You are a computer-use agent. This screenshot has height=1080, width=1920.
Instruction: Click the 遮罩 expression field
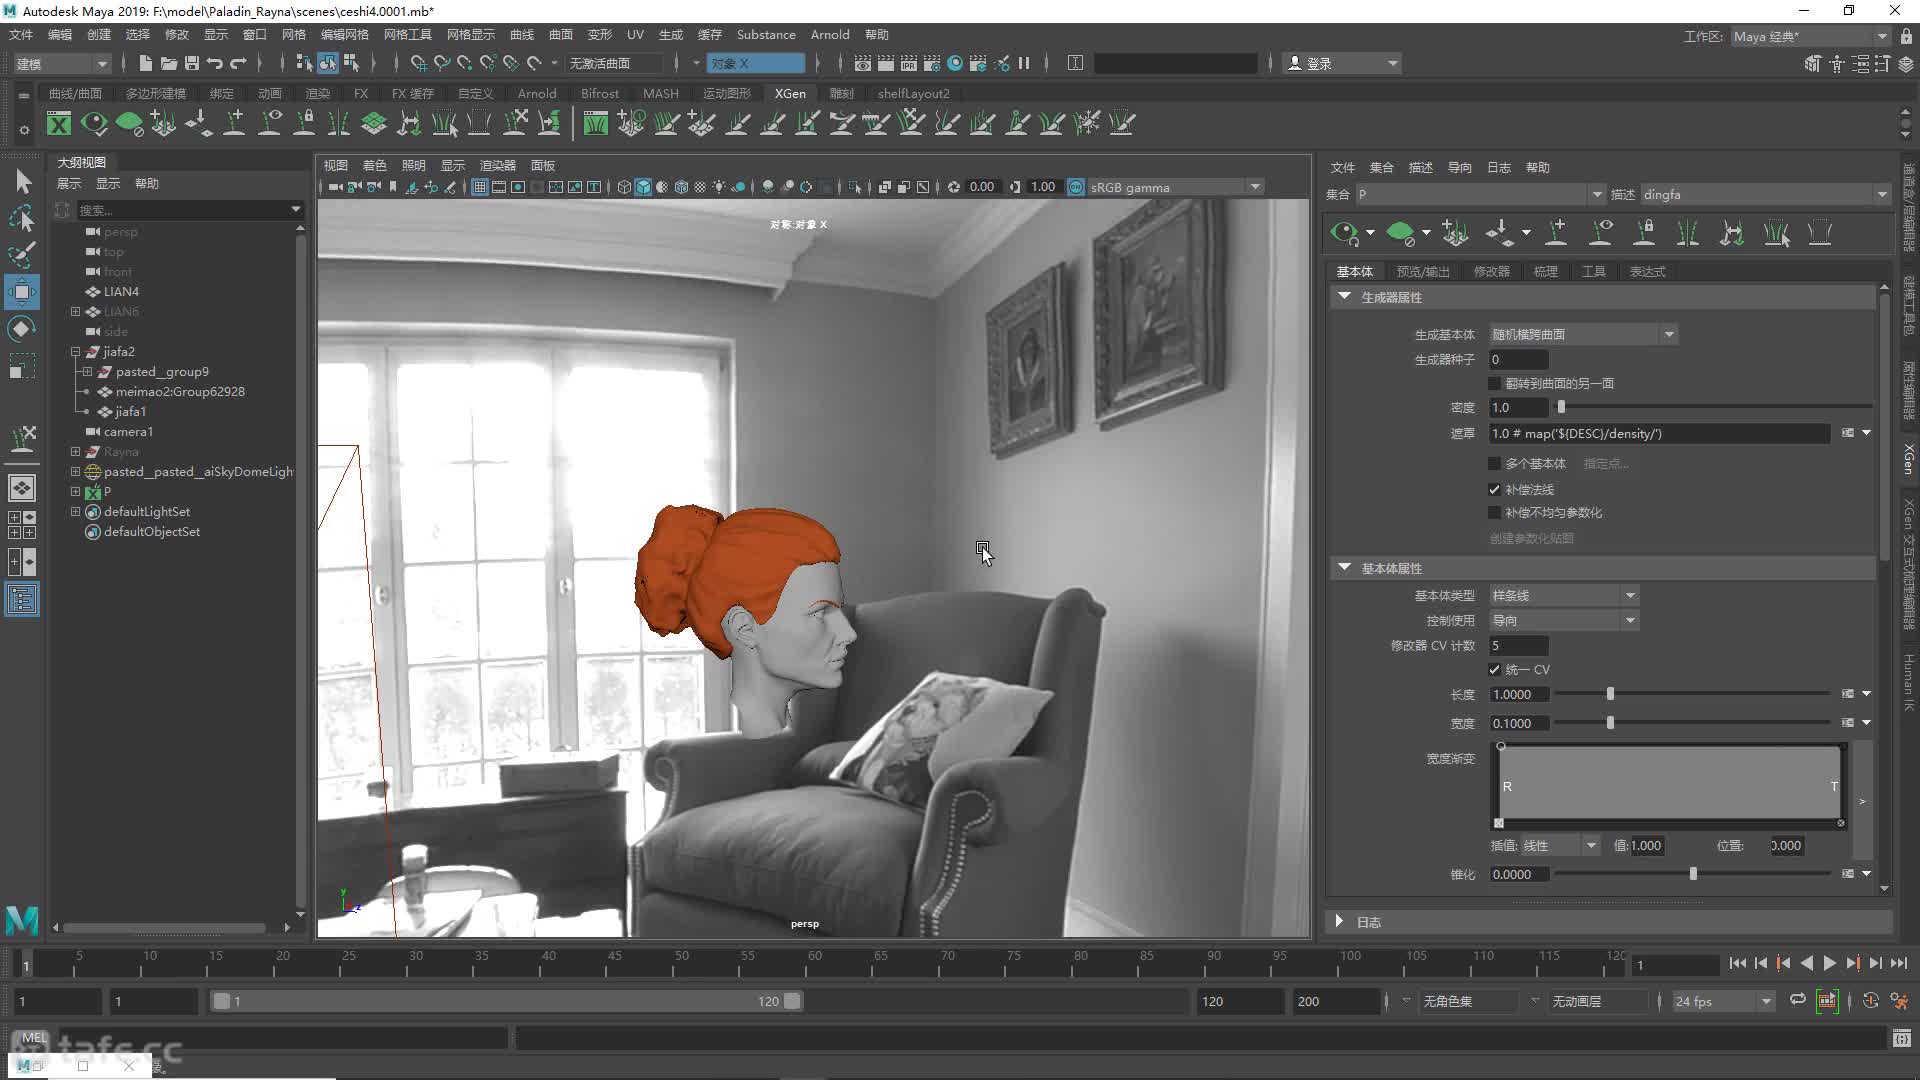coord(1660,434)
